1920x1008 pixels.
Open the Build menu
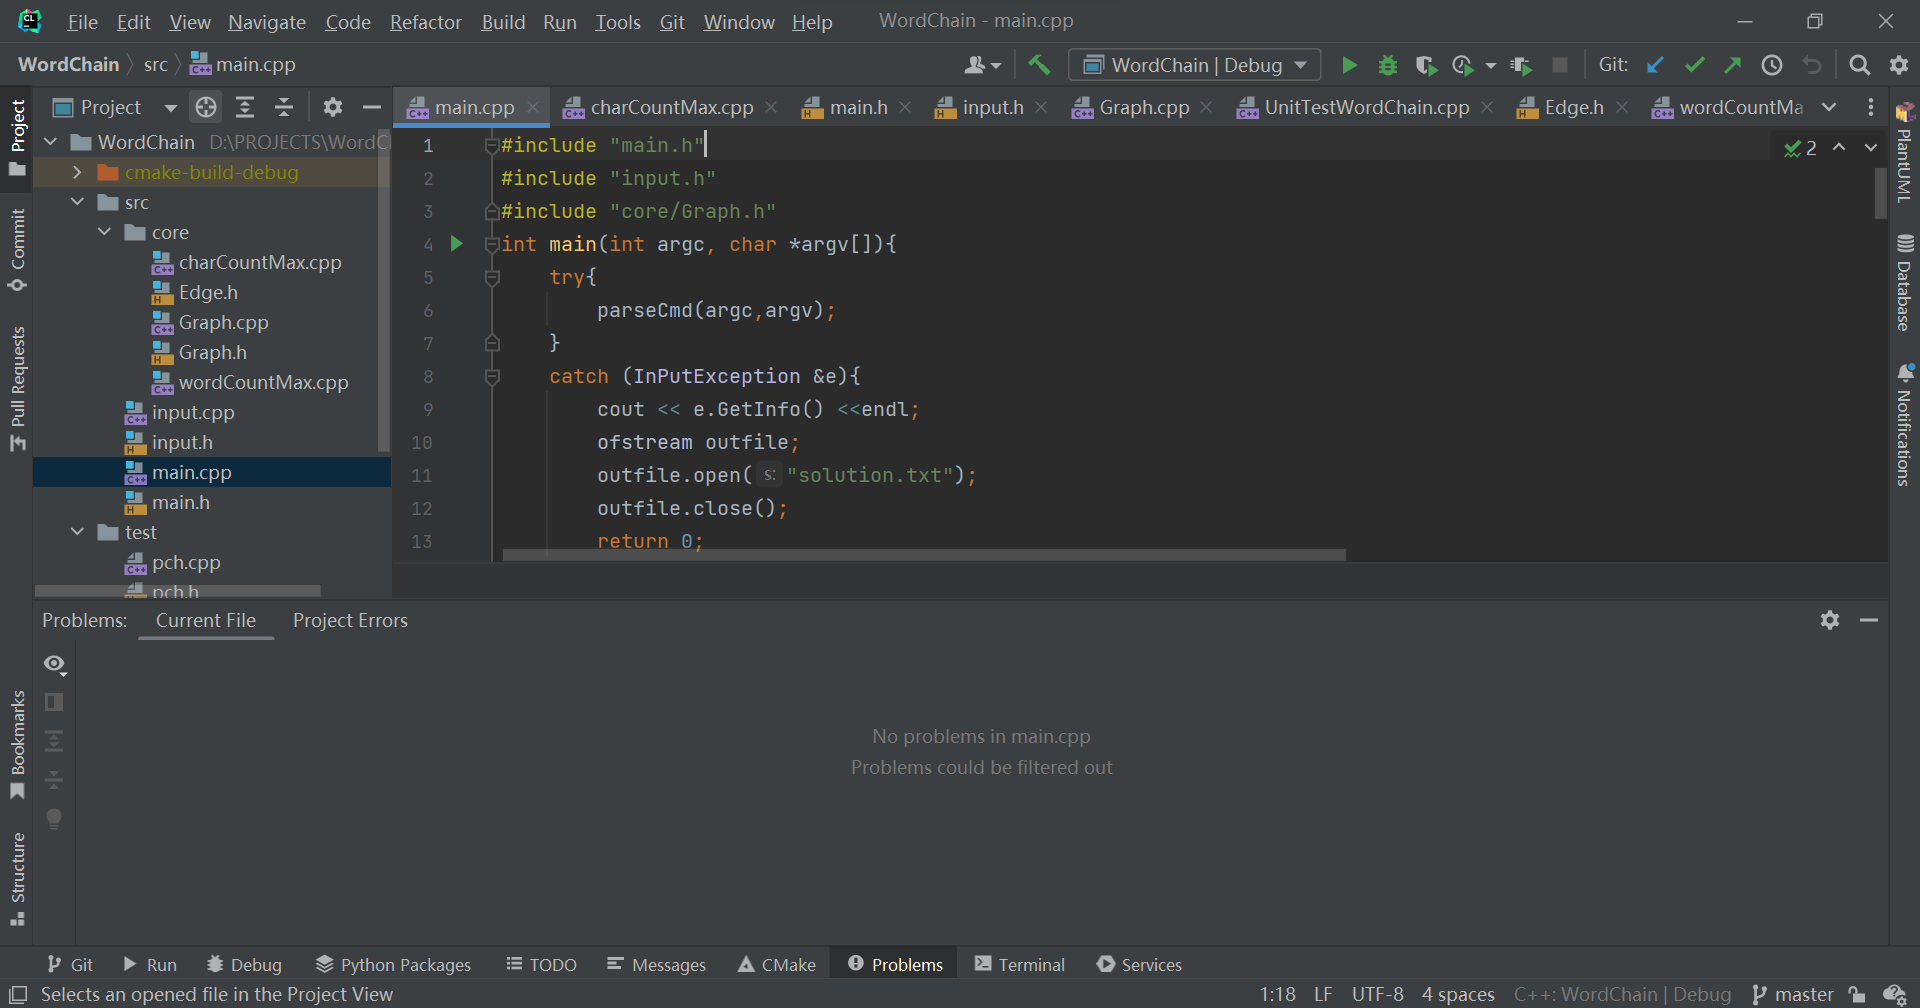[503, 22]
